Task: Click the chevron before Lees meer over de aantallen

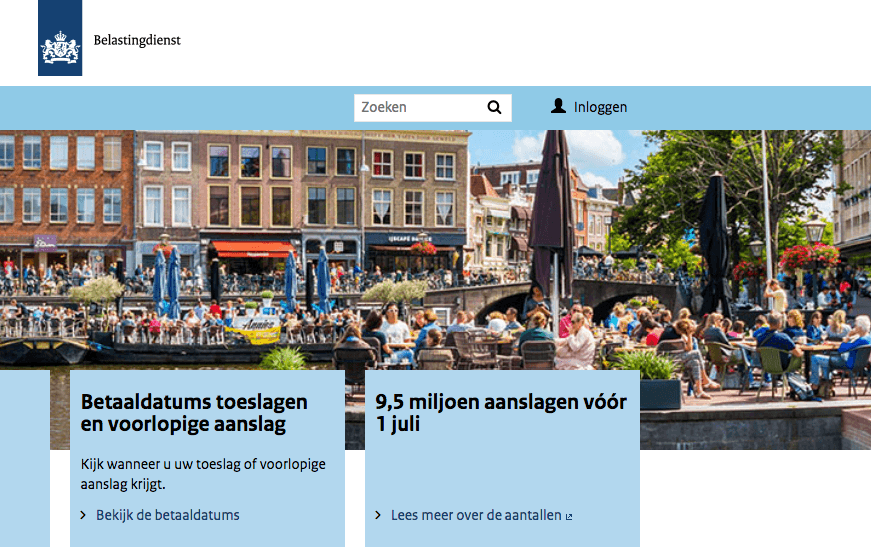Action: click(378, 515)
